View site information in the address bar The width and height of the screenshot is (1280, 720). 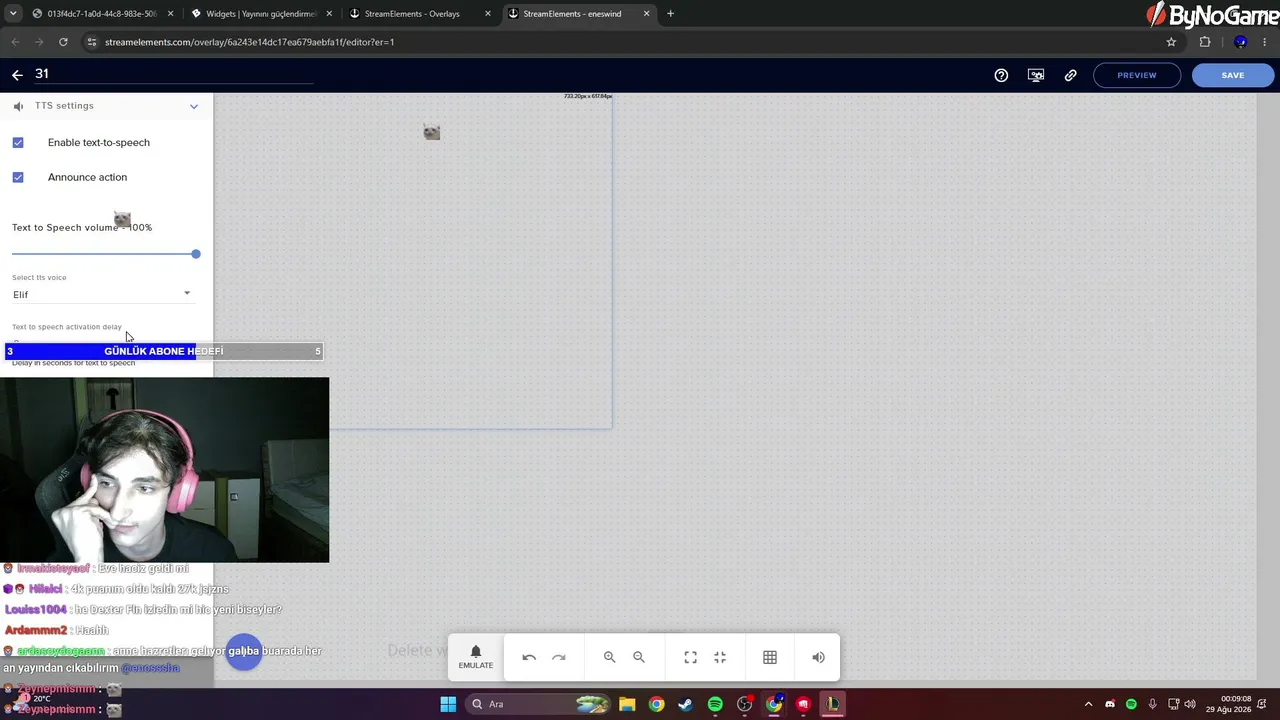pyautogui.click(x=92, y=42)
